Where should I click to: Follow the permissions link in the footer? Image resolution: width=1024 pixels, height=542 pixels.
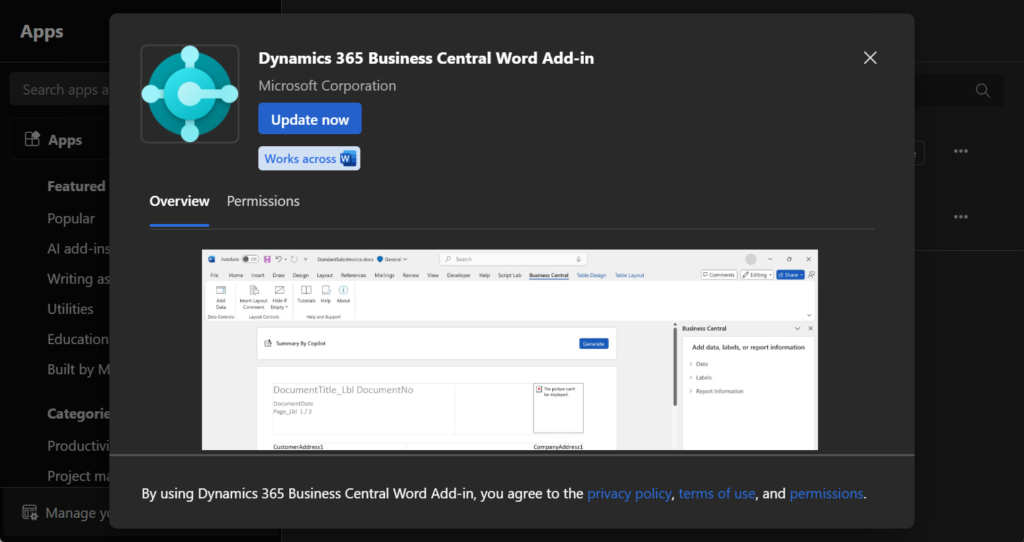click(x=826, y=493)
